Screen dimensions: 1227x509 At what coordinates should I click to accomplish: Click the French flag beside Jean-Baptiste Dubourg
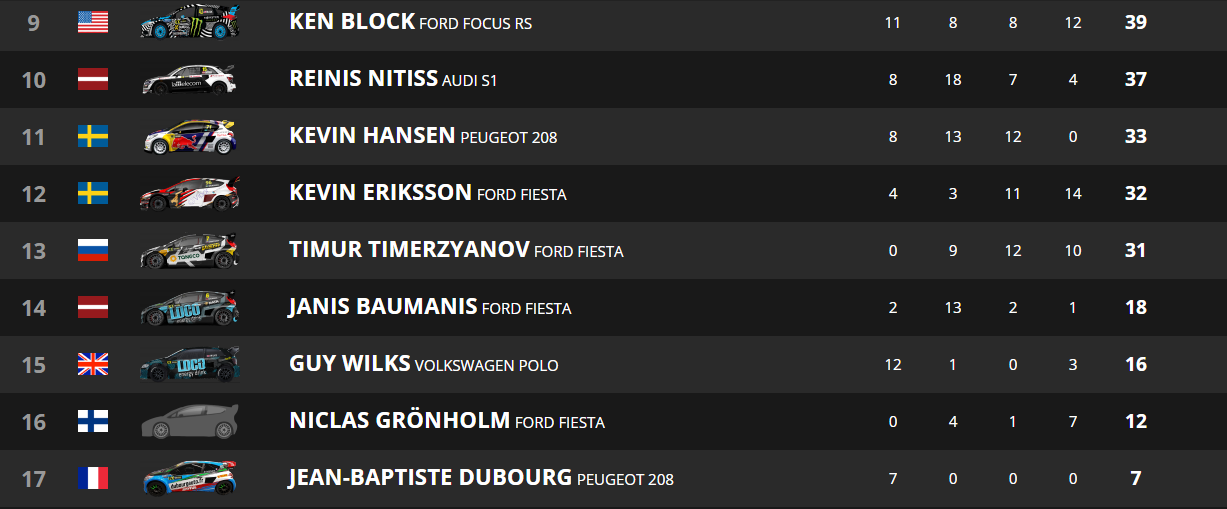click(93, 478)
